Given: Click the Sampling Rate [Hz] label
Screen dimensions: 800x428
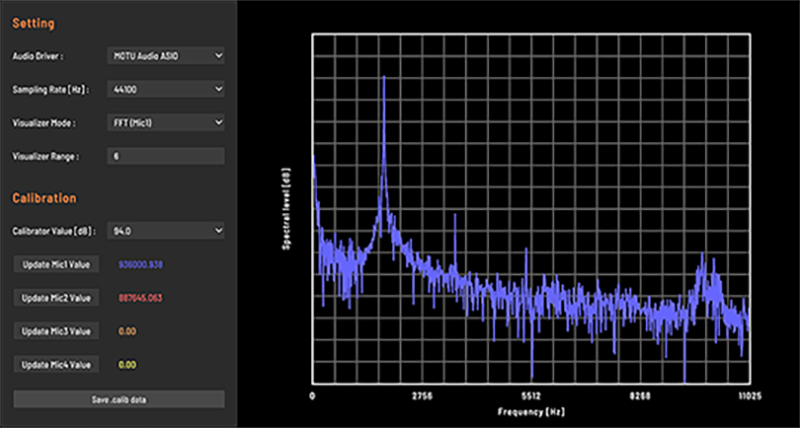Looking at the screenshot, I should 51,89.
